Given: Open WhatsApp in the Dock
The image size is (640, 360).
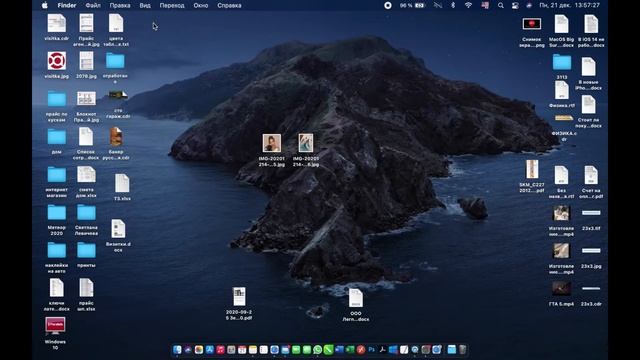Looking at the screenshot, I should 318,350.
